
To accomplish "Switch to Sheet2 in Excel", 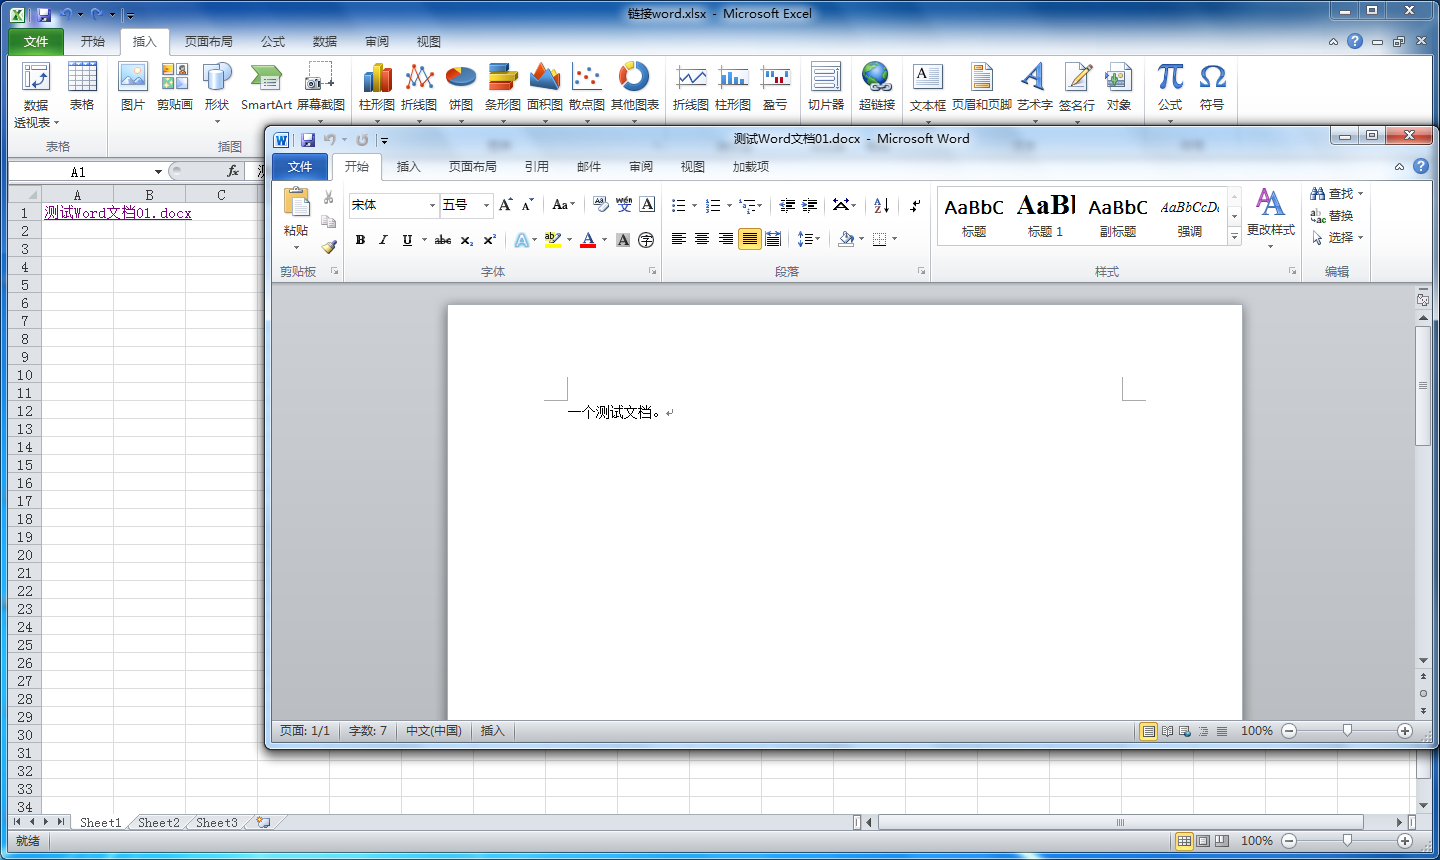I will click(159, 822).
